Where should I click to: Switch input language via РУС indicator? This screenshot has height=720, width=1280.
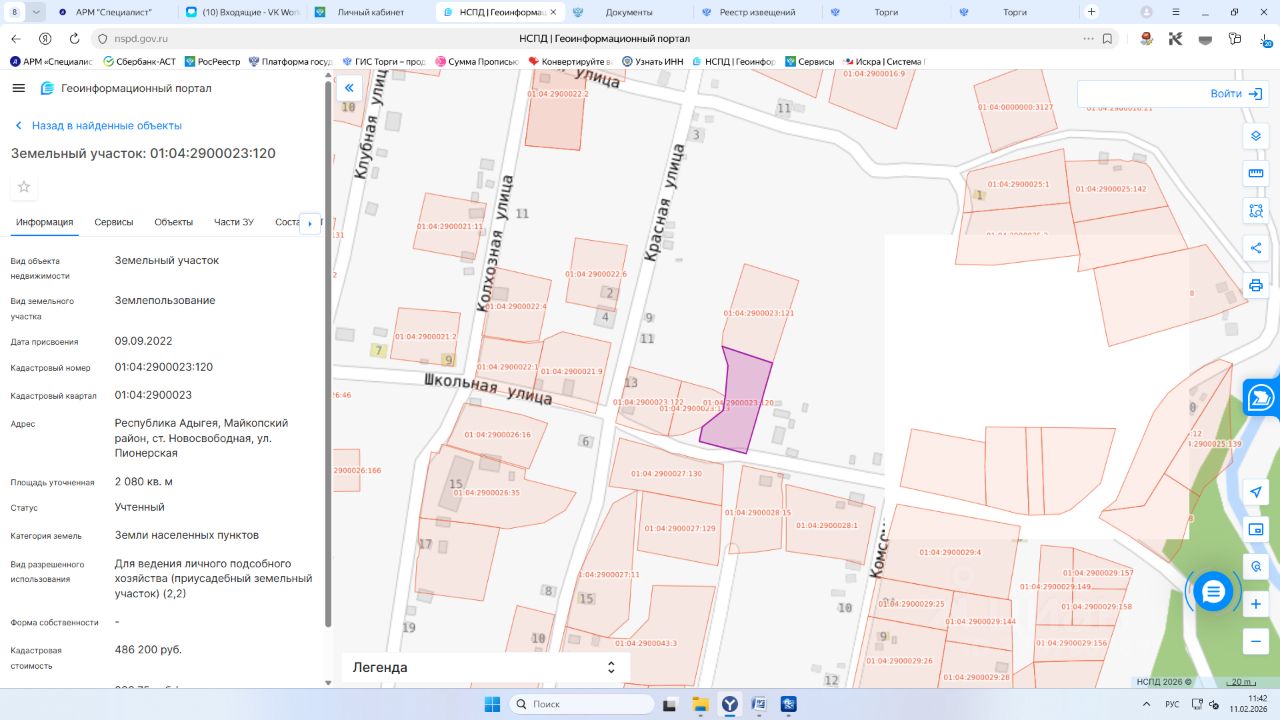click(1172, 704)
